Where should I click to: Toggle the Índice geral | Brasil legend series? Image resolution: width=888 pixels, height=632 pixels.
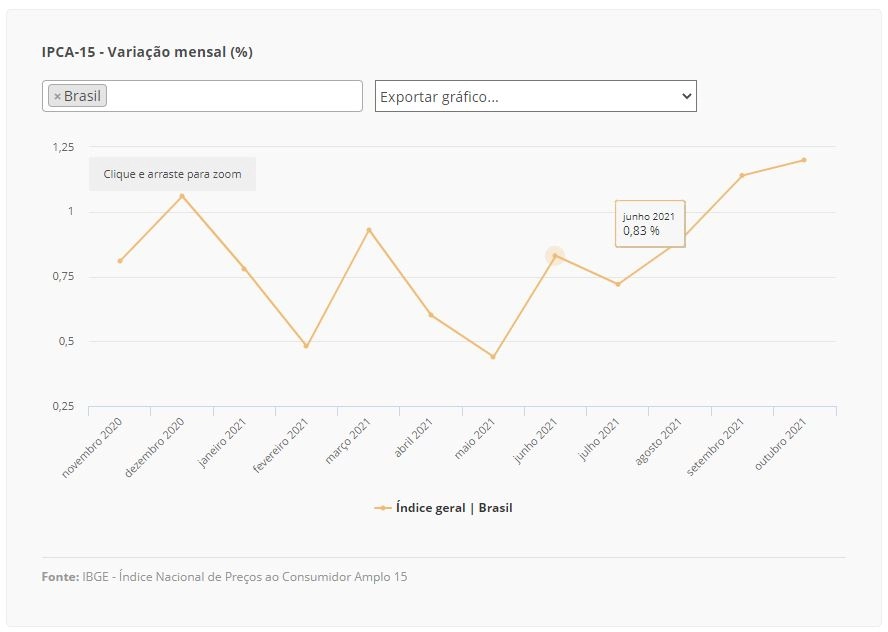click(x=443, y=508)
